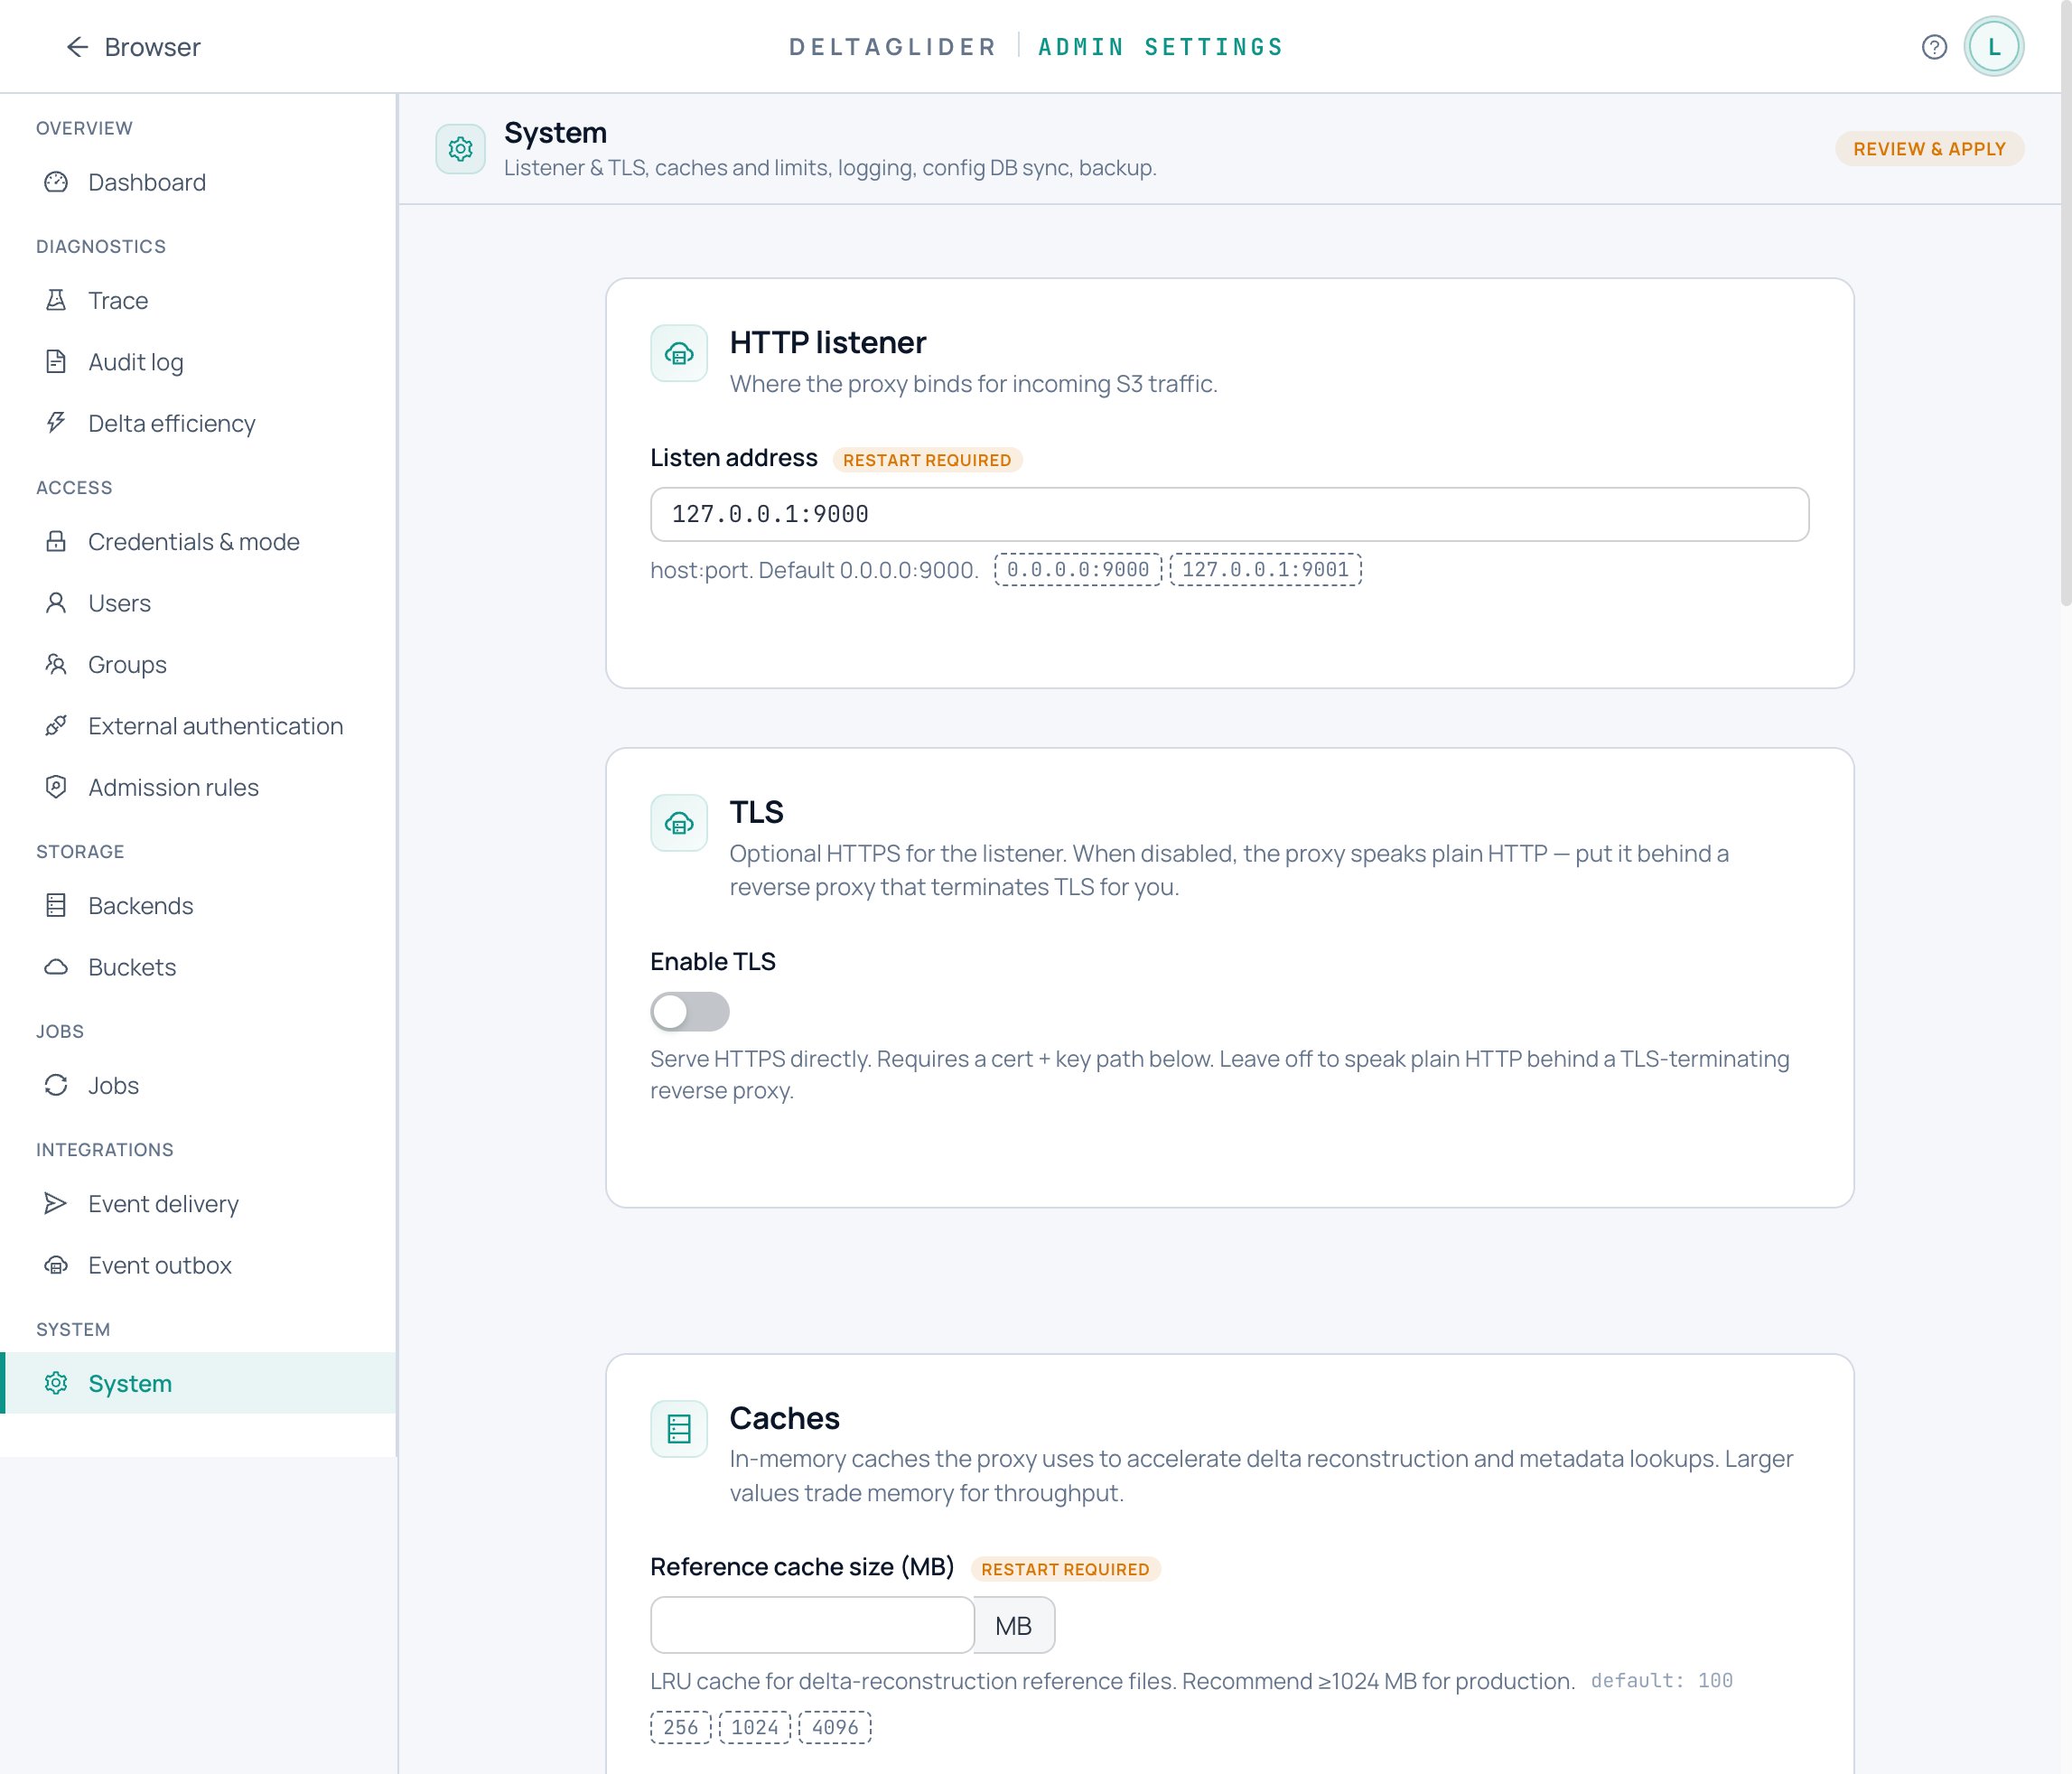This screenshot has height=1774, width=2072.
Task: Go to the Users page
Action: tap(198, 603)
